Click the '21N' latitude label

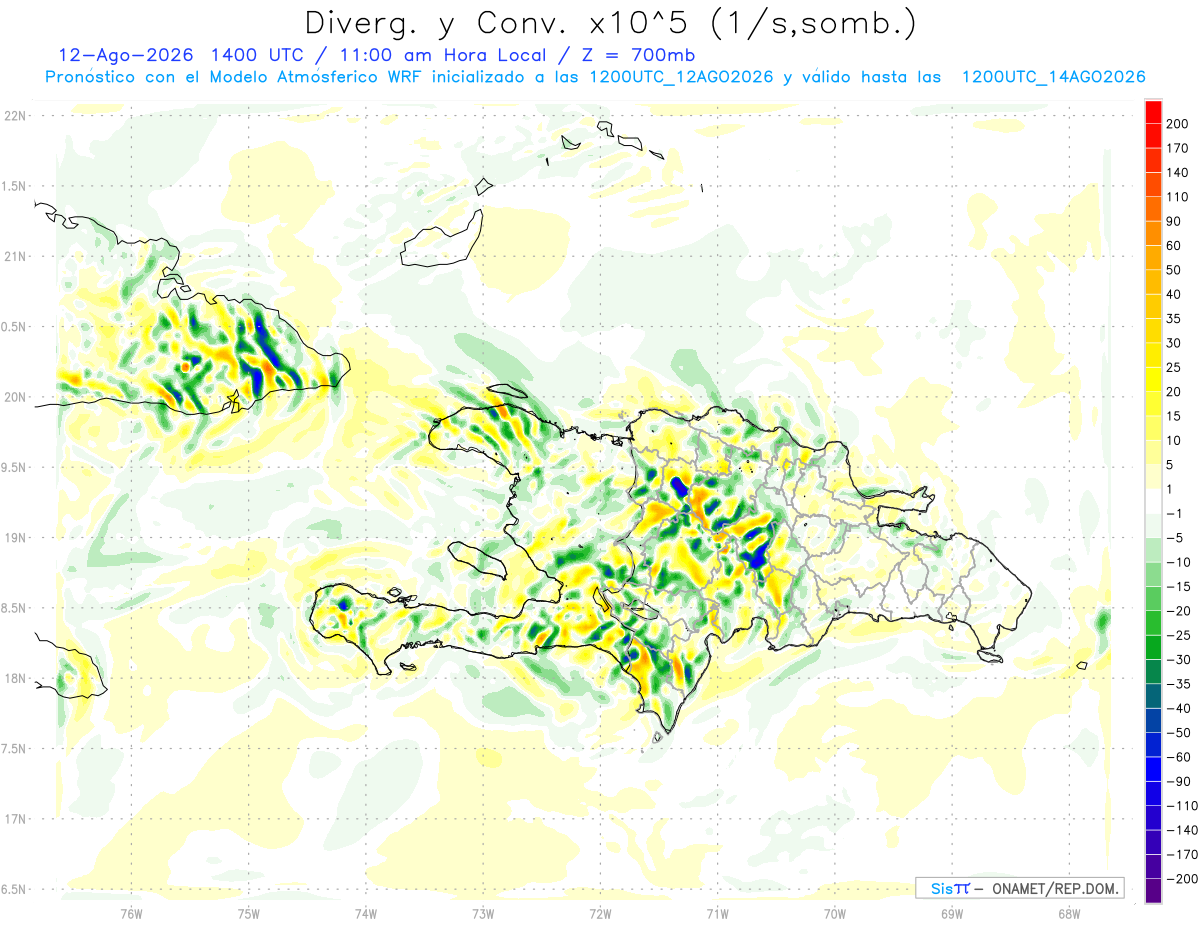pyautogui.click(x=14, y=256)
